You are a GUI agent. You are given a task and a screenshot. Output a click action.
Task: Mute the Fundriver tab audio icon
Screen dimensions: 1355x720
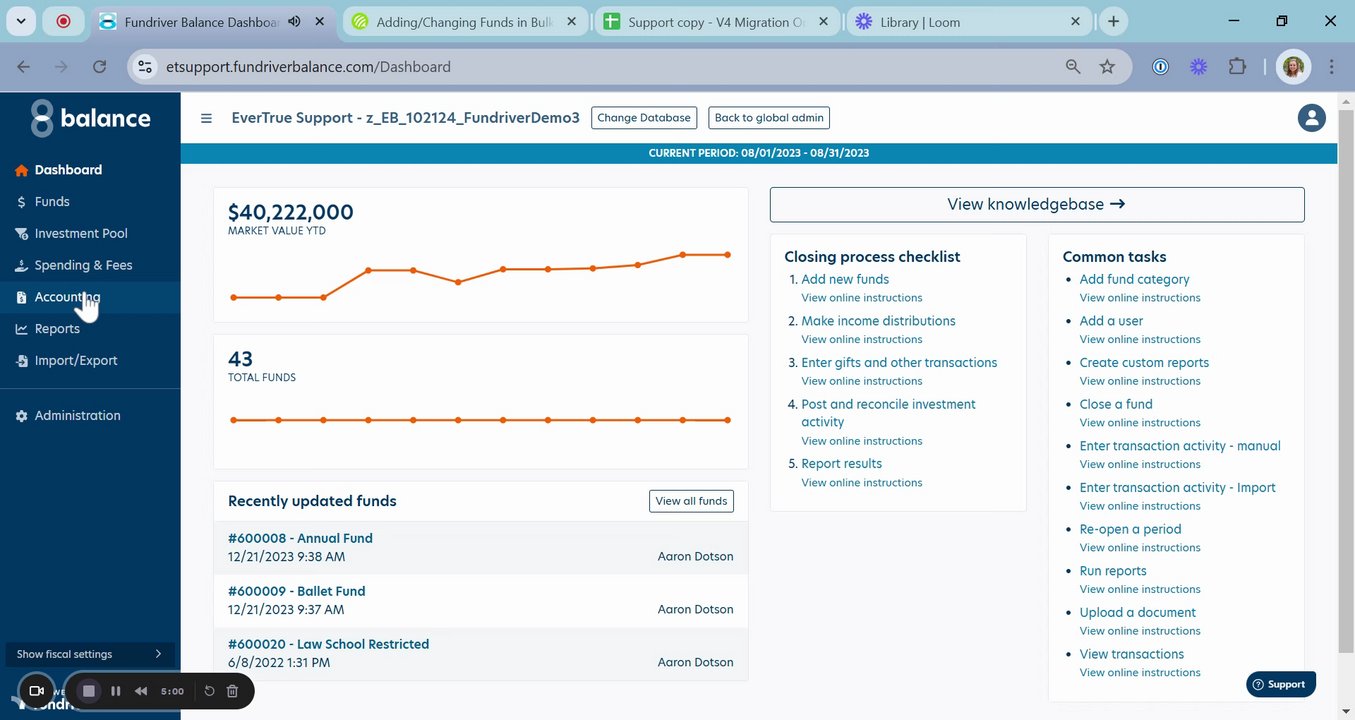[295, 22]
